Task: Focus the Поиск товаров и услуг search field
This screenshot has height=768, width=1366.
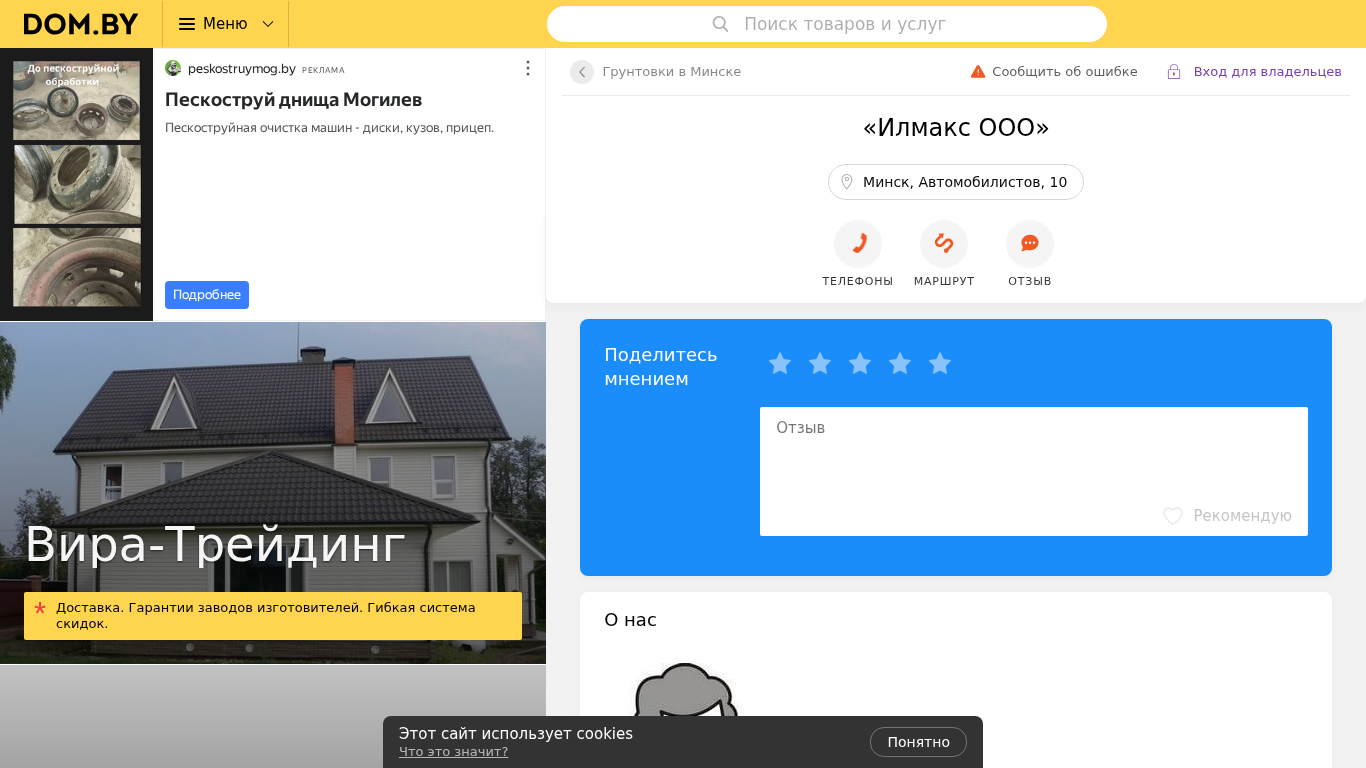Action: pos(827,24)
